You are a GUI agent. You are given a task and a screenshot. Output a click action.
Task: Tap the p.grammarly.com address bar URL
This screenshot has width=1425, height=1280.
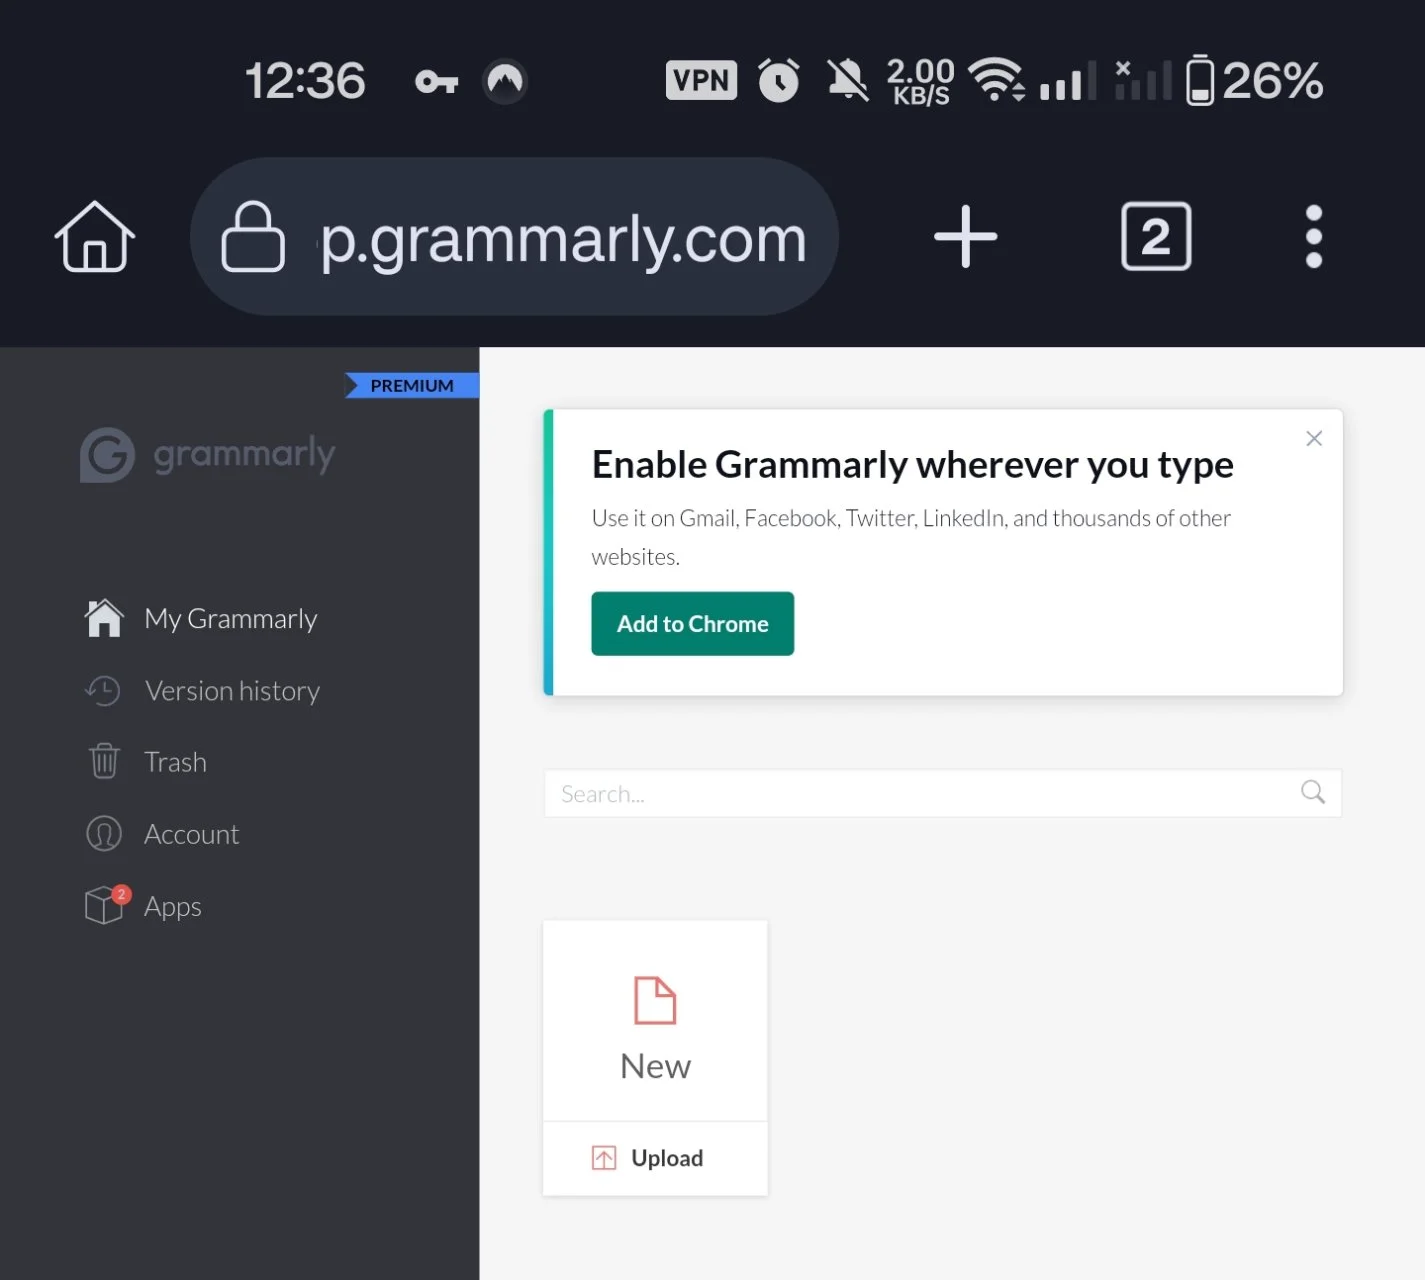[x=563, y=240]
